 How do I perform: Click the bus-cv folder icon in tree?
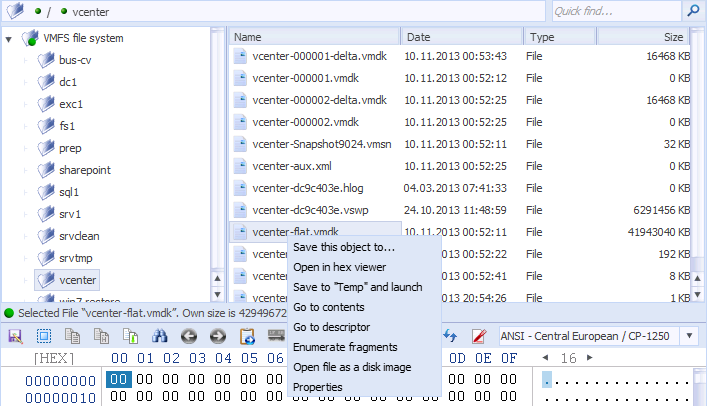click(x=46, y=60)
